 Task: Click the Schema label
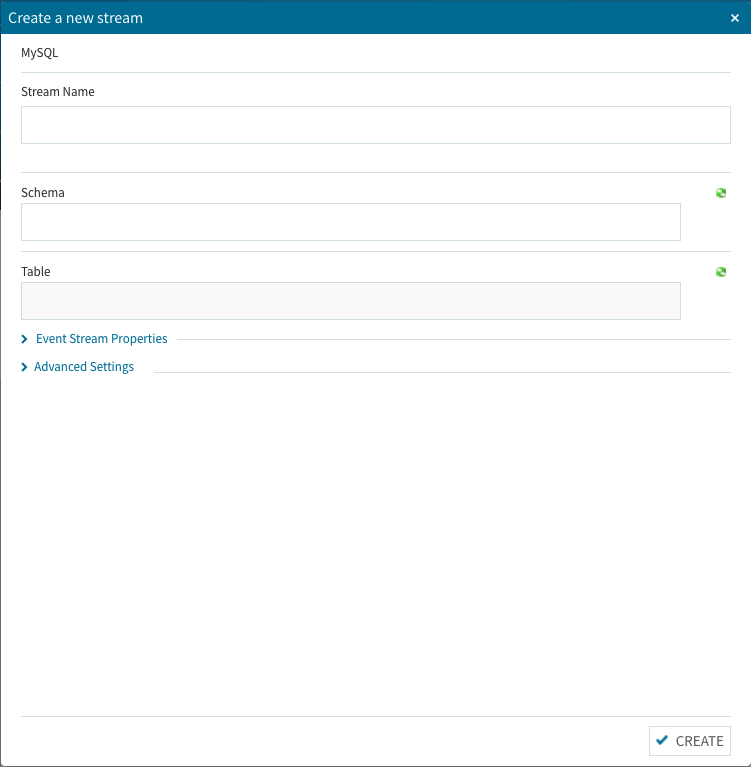tap(43, 193)
